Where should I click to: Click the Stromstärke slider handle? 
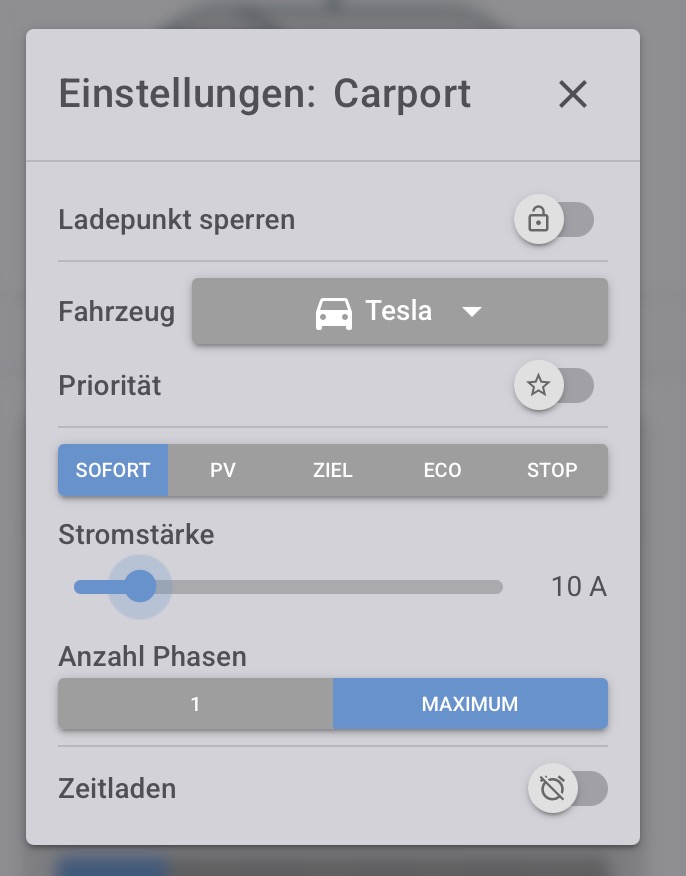point(140,587)
